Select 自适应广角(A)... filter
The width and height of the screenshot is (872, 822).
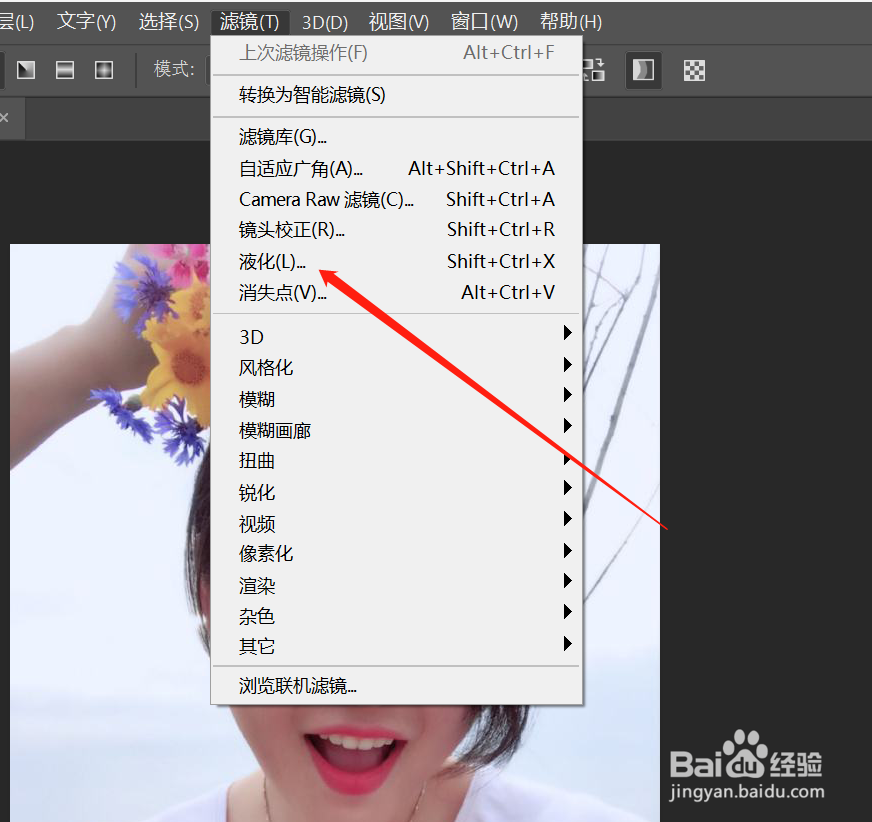tap(397, 169)
